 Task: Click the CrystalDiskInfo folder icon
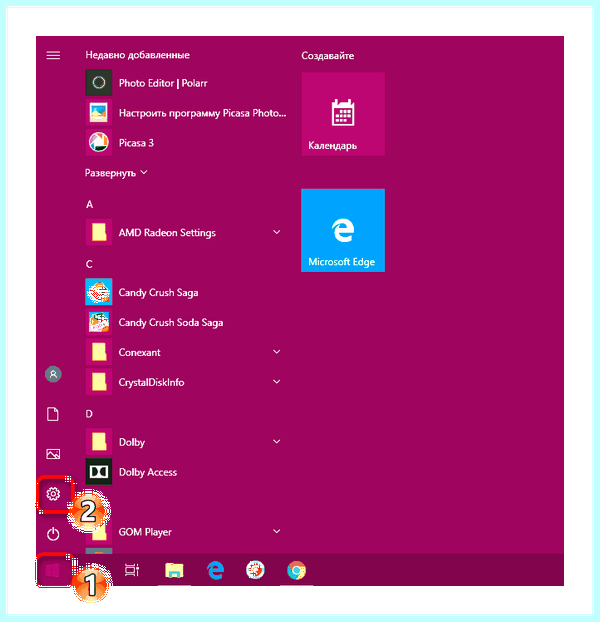tap(99, 382)
